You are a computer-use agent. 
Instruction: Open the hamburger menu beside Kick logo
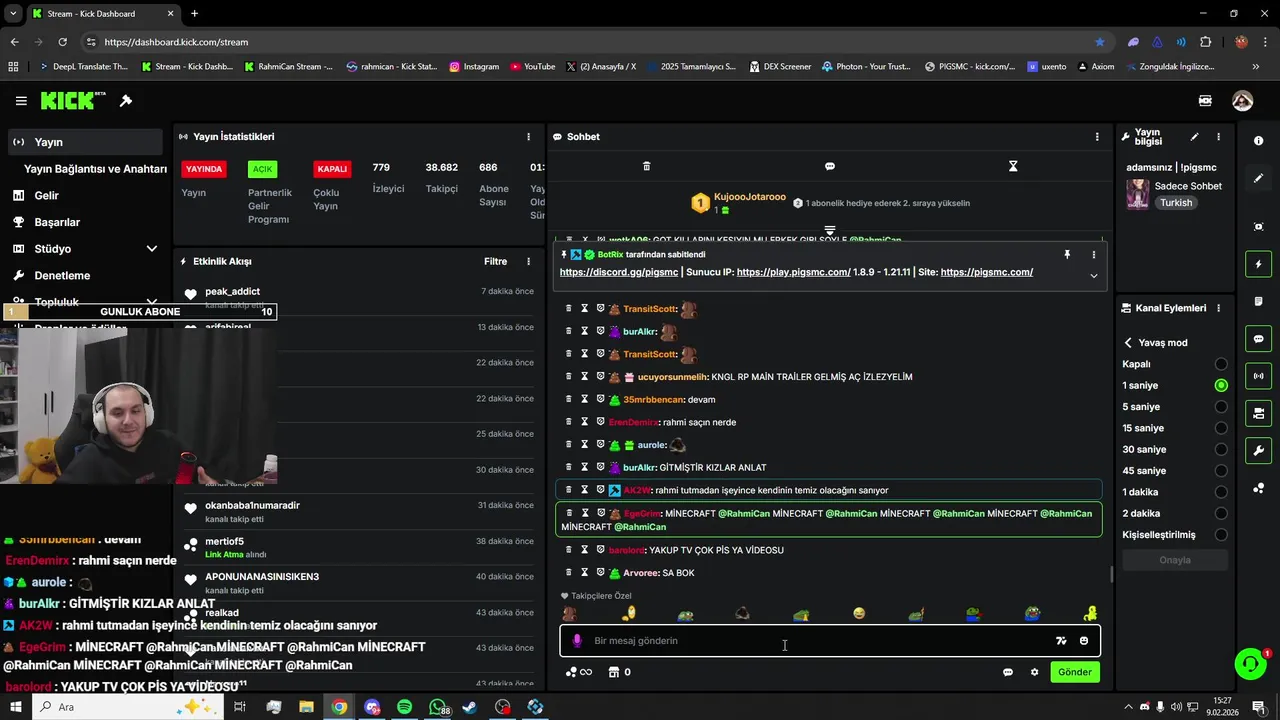pos(21,101)
